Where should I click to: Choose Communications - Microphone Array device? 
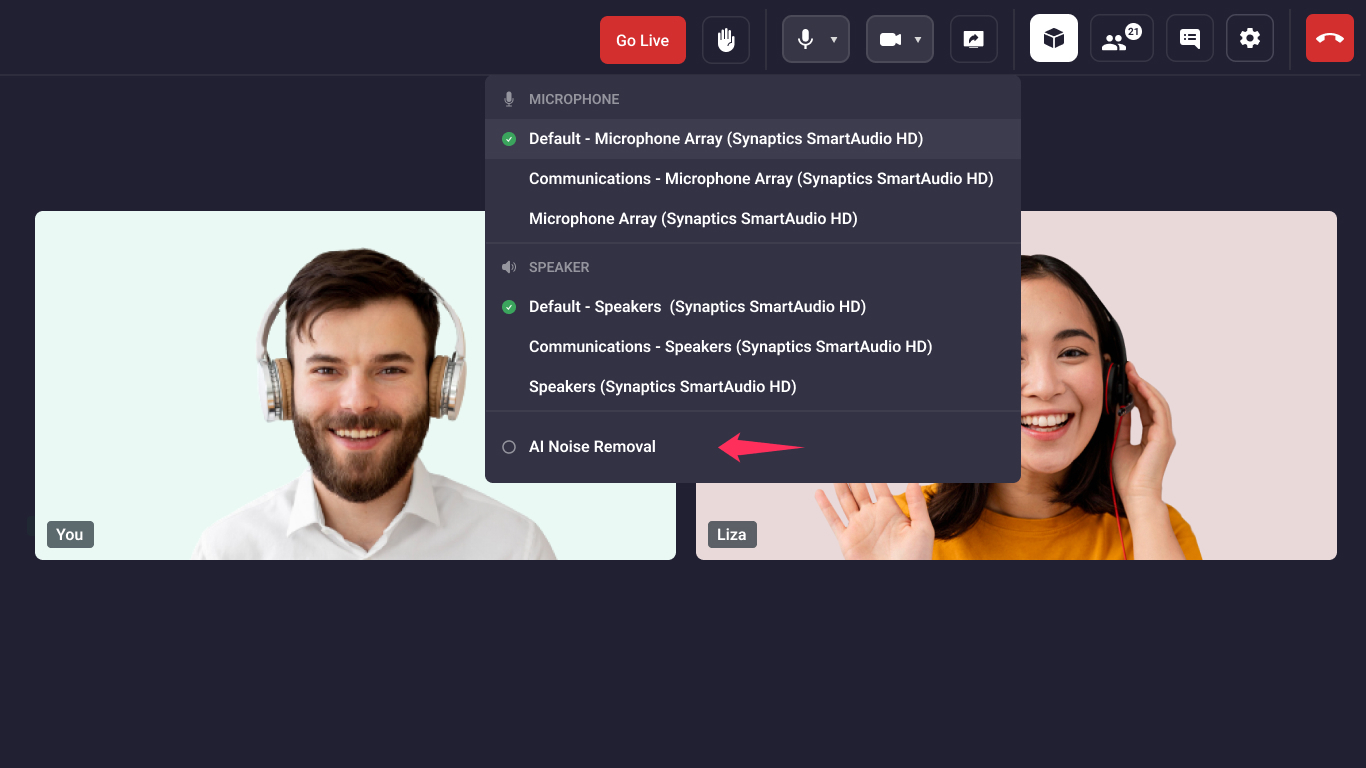(753, 179)
